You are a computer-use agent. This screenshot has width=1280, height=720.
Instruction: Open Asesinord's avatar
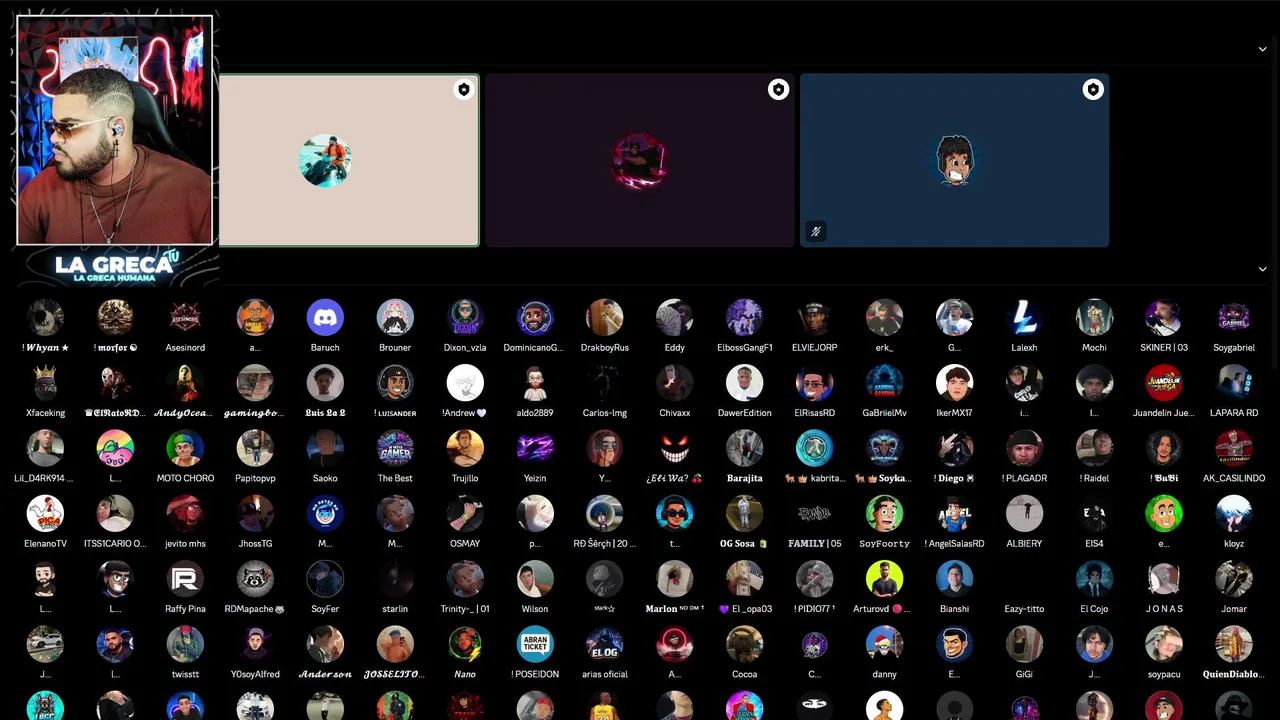pyautogui.click(x=185, y=318)
